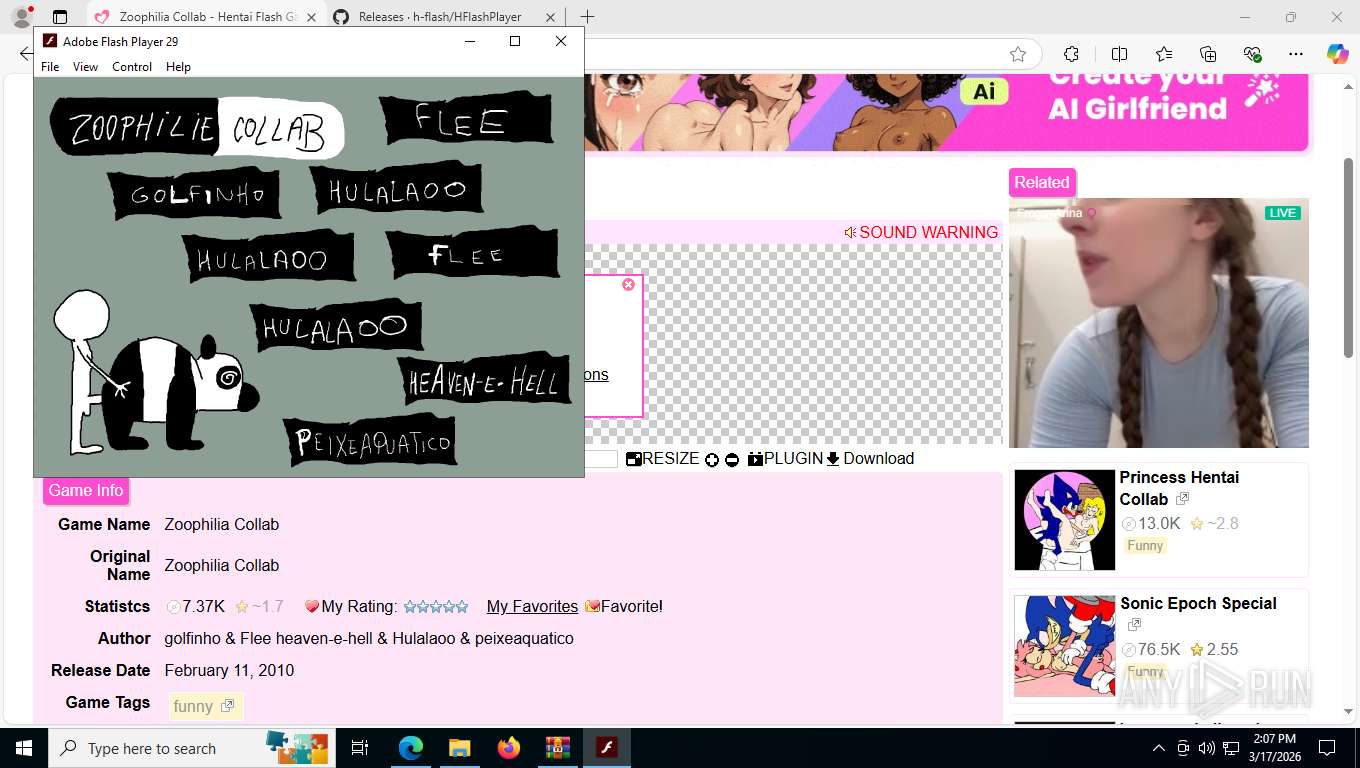Open the Collections icon
The image size is (1360, 768).
[x=1208, y=54]
